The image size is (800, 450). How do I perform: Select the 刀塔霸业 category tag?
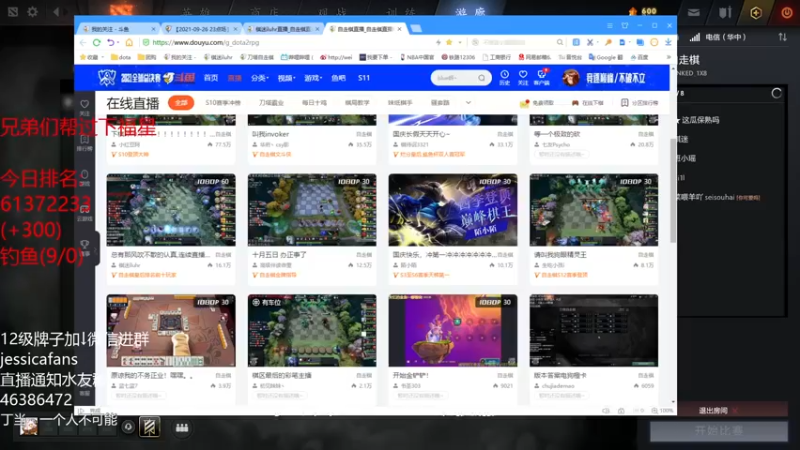pyautogui.click(x=271, y=103)
